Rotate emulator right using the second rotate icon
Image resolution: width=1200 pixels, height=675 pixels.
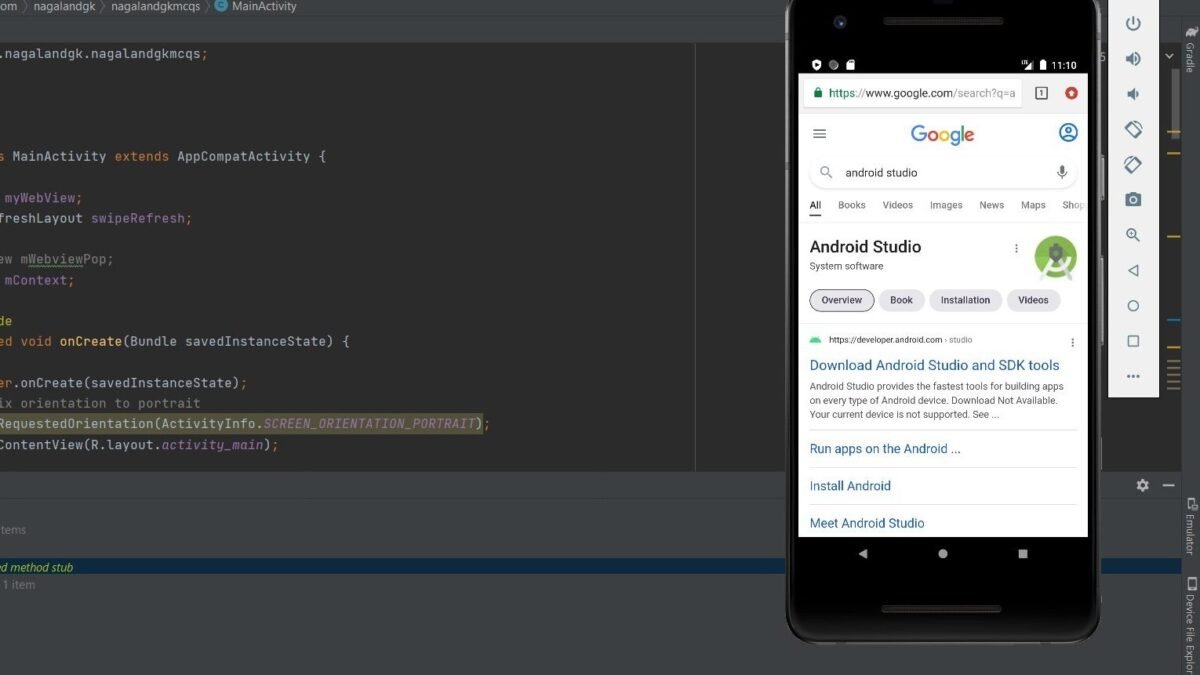(1133, 165)
